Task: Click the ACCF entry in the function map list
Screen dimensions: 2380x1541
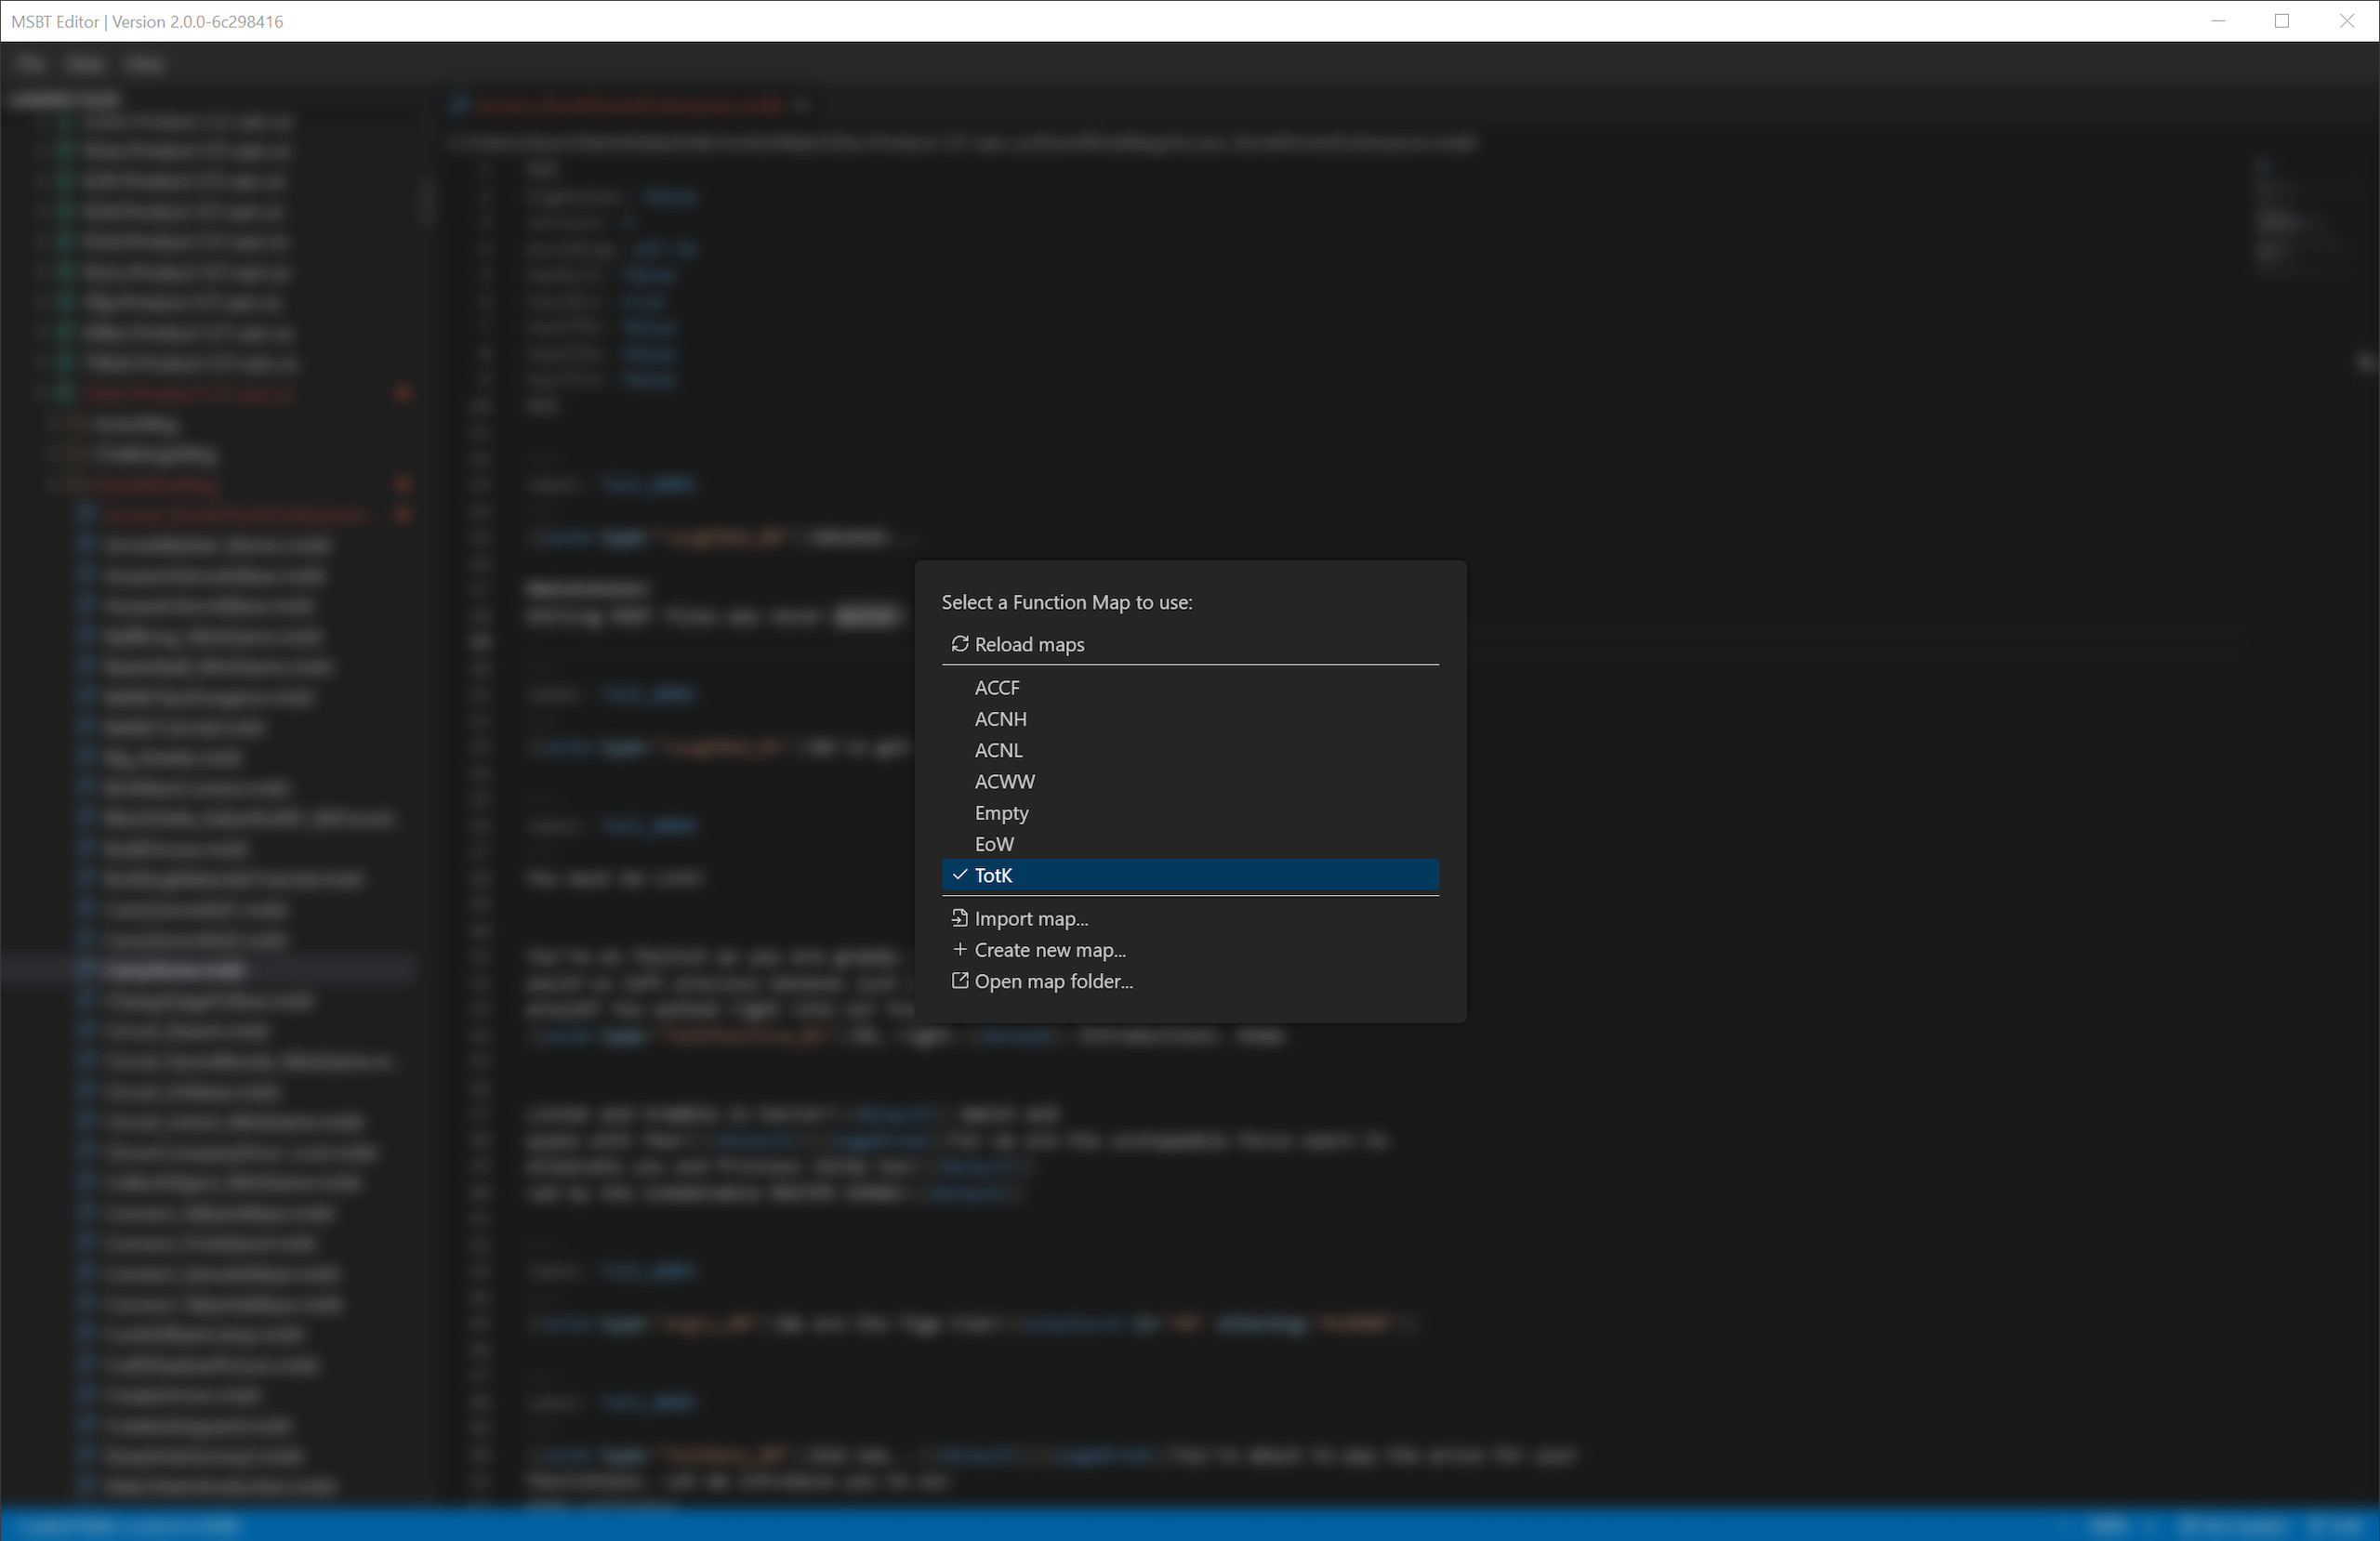Action: pyautogui.click(x=997, y=687)
